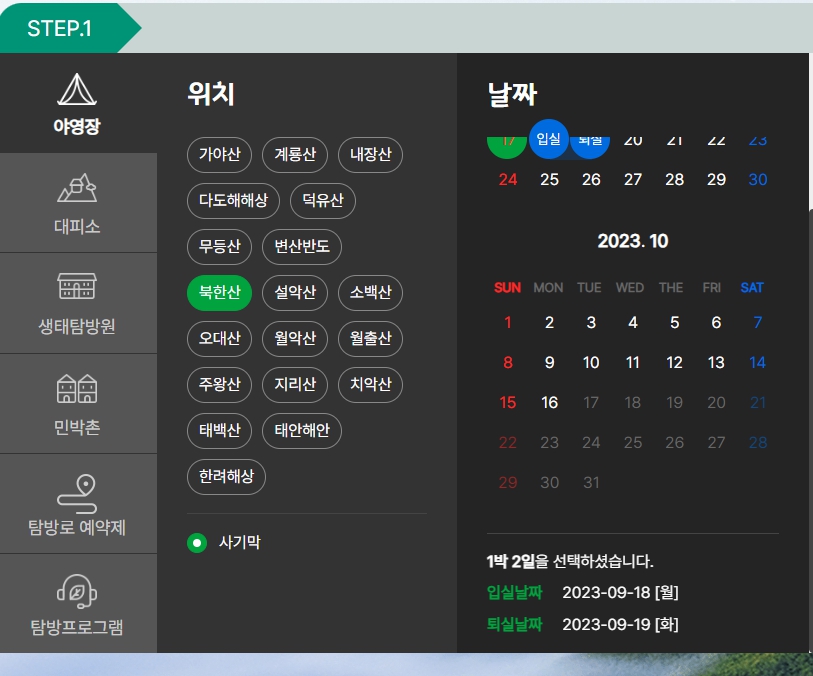
Task: Pick October 11 on the calendar
Action: (x=633, y=362)
